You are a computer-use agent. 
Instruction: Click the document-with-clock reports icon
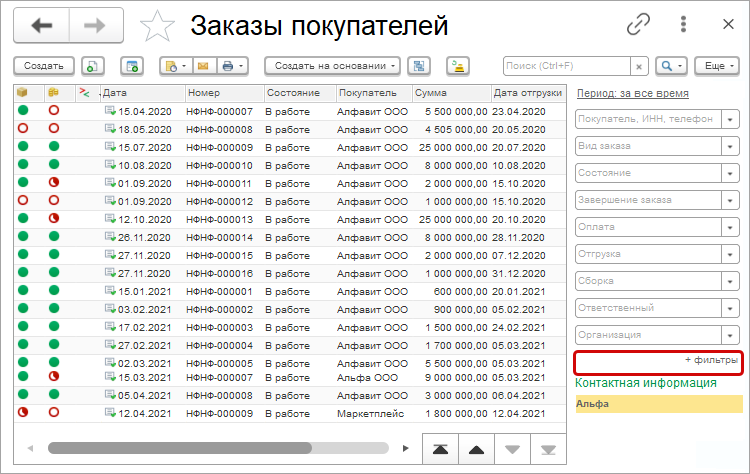pos(171,66)
